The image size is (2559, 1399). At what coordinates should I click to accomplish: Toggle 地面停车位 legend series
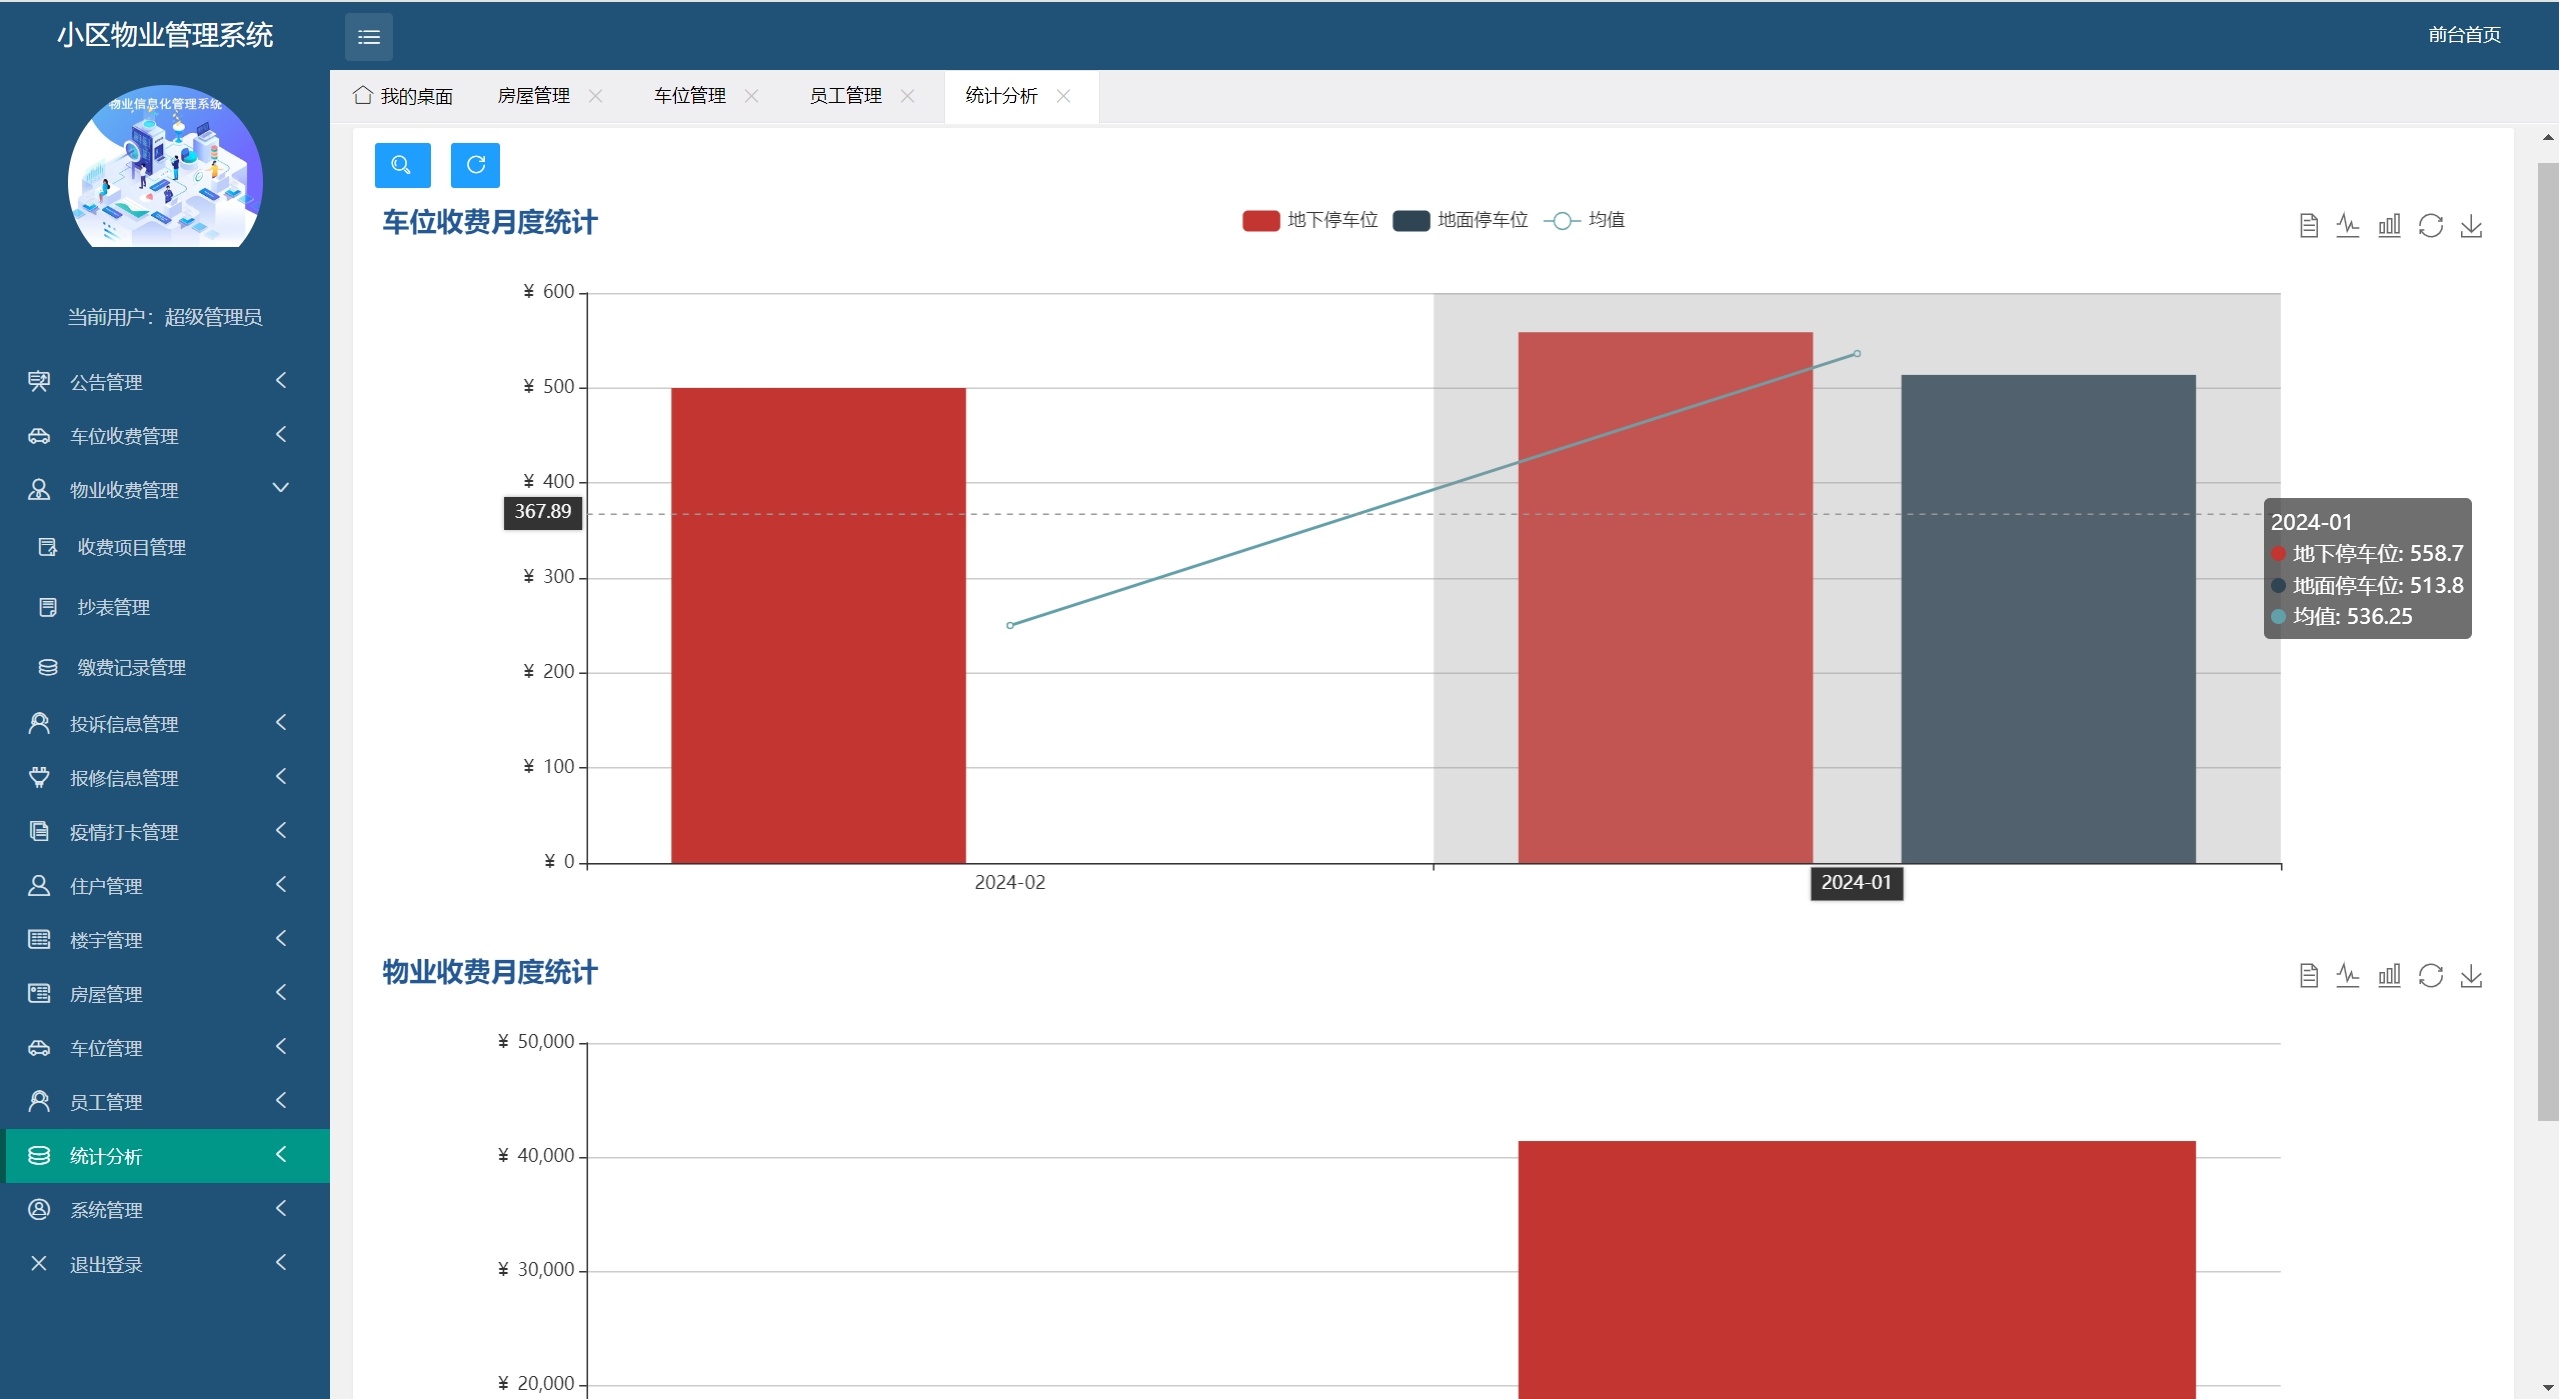1460,220
